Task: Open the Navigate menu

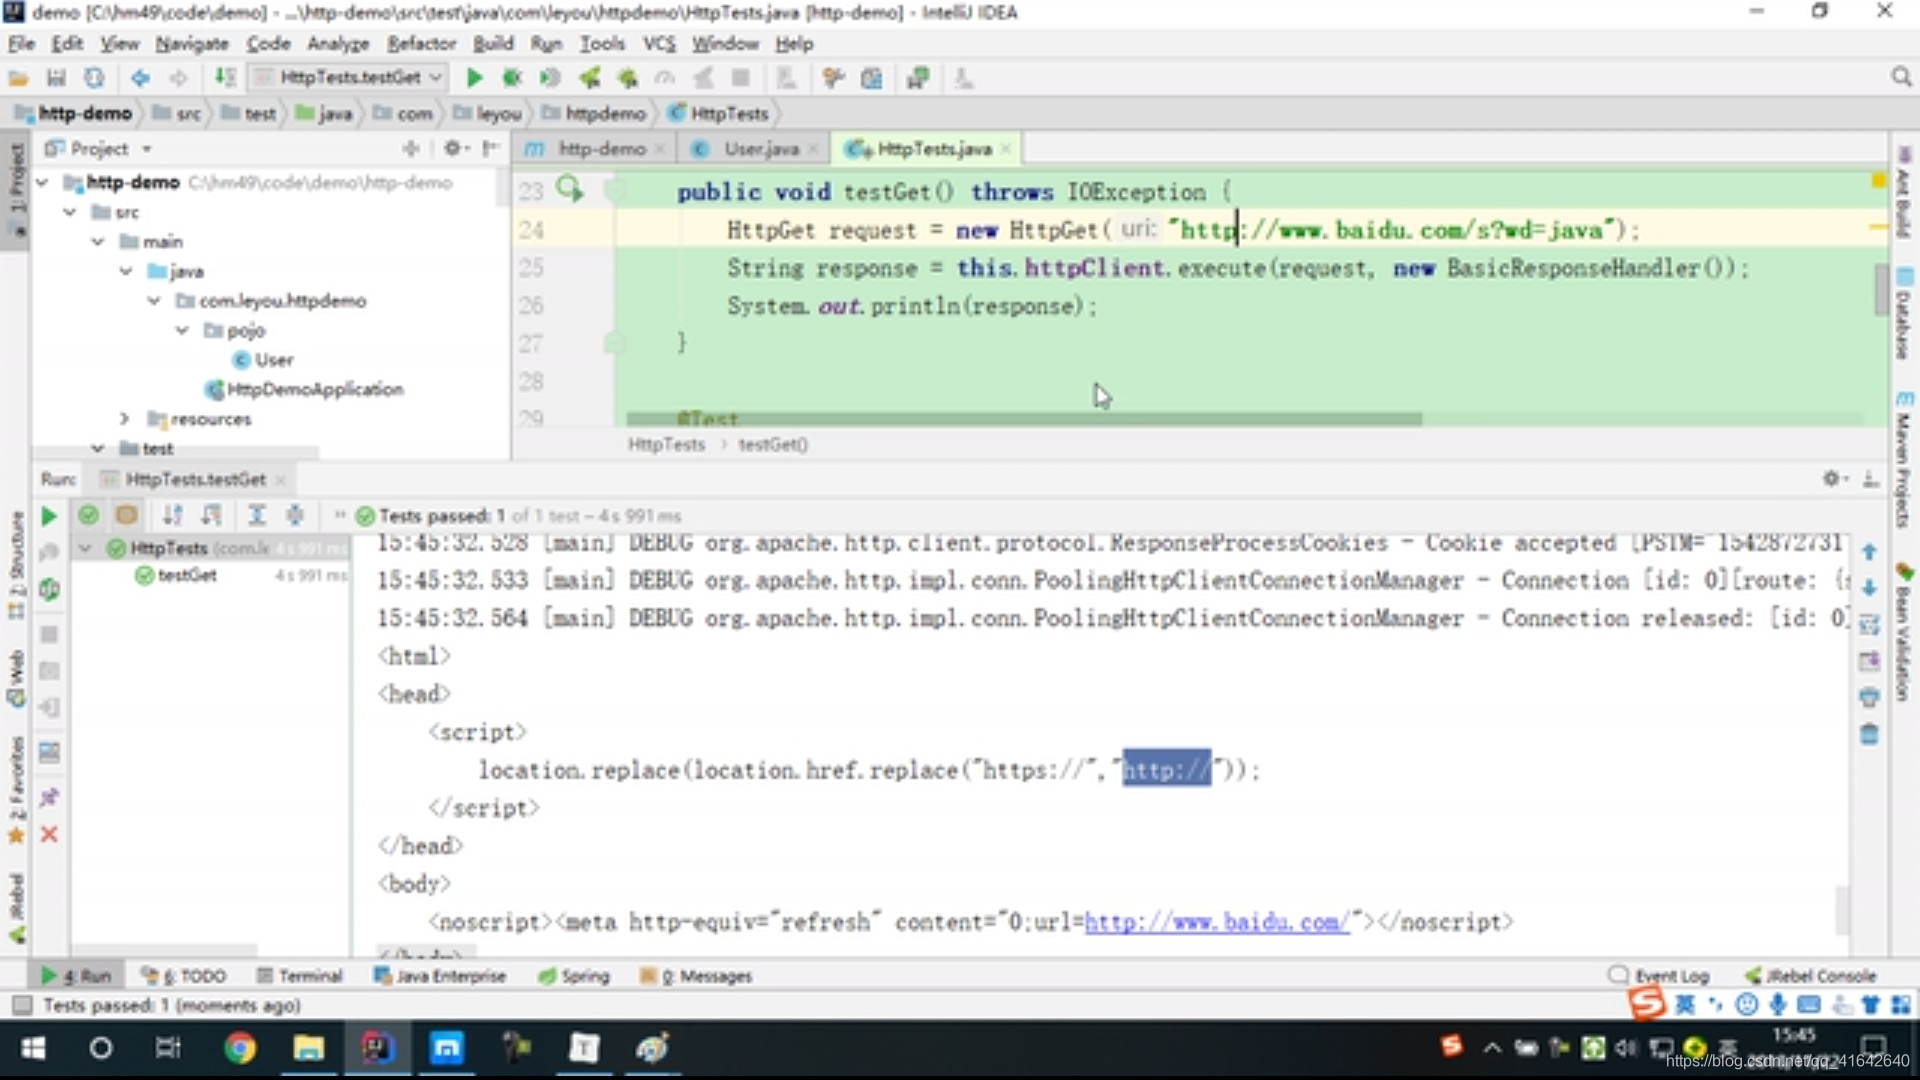Action: pyautogui.click(x=192, y=43)
